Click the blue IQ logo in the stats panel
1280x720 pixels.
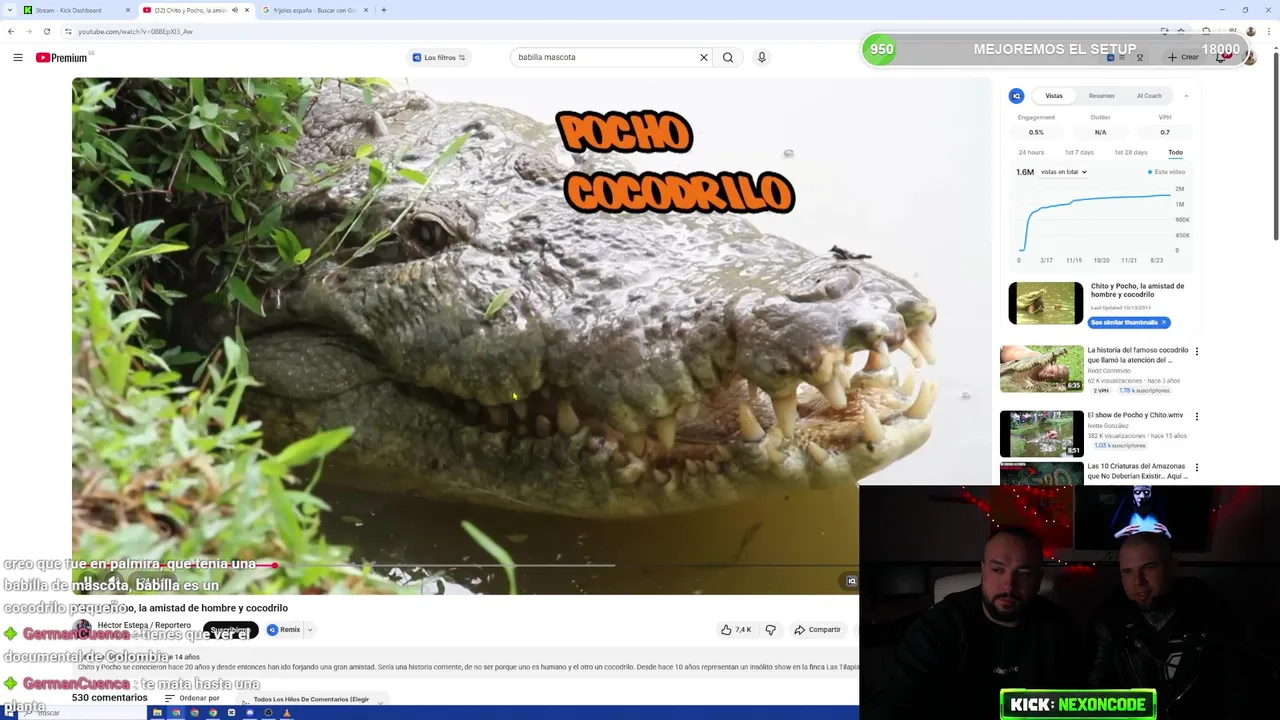1016,96
